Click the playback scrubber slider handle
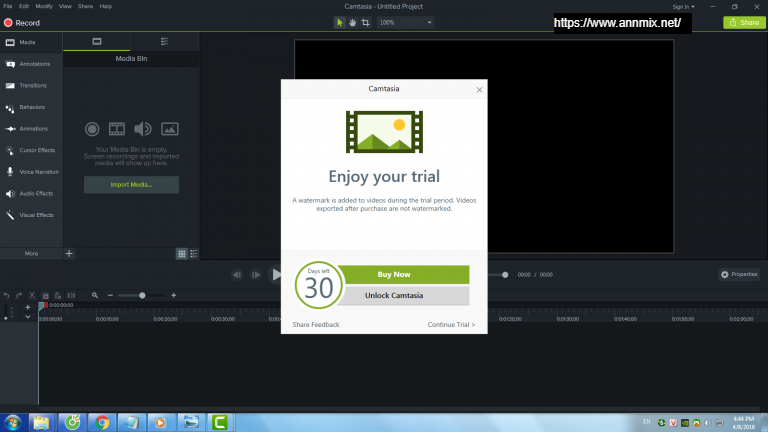768x432 pixels. pyautogui.click(x=505, y=275)
